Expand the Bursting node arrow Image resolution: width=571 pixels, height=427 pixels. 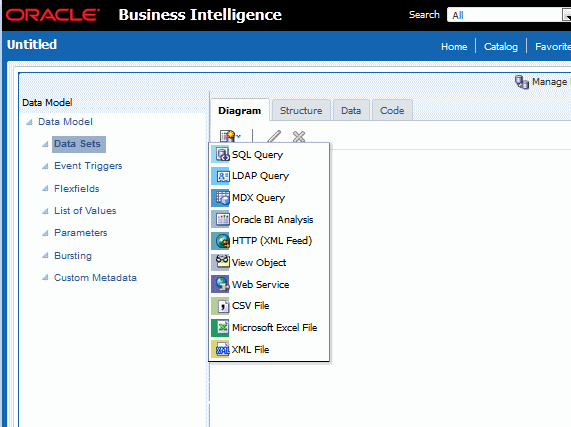pos(45,256)
